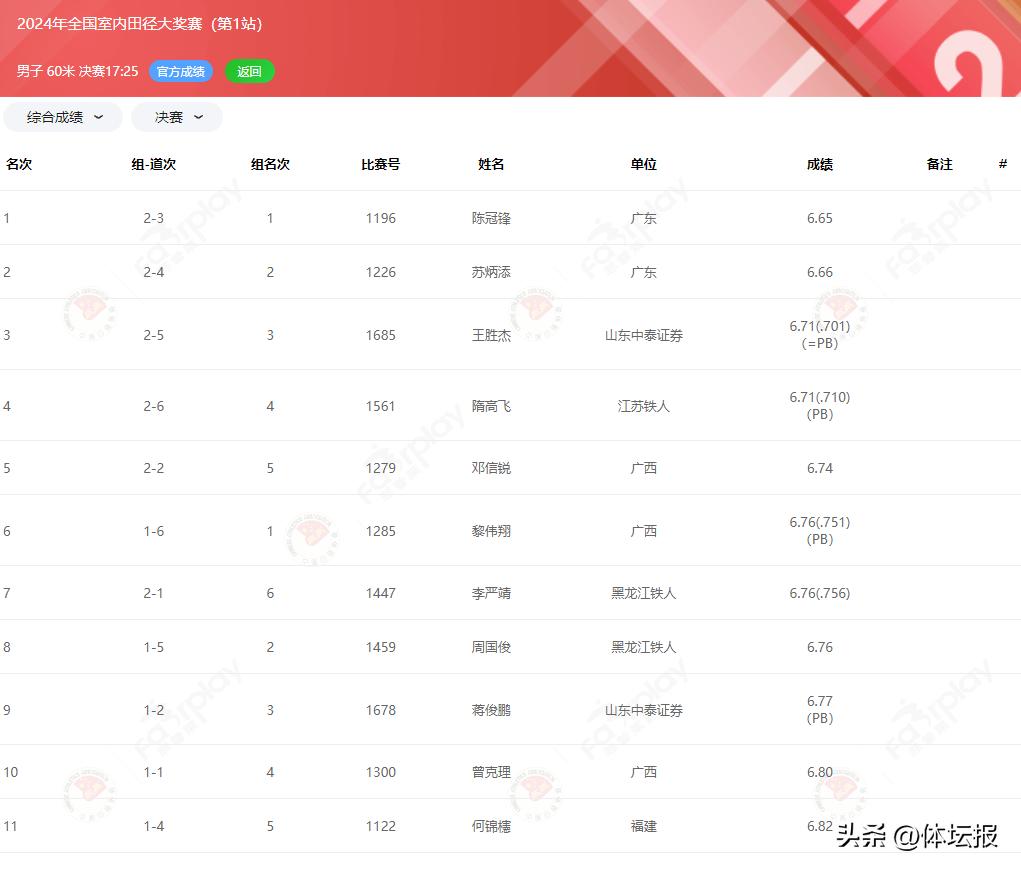
Task: Click bib number 1226
Action: coord(380,272)
